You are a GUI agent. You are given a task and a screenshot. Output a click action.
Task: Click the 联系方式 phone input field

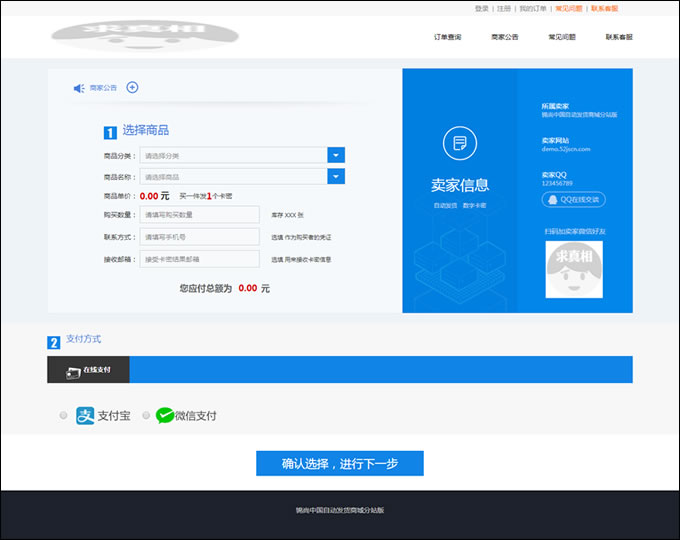click(x=199, y=237)
